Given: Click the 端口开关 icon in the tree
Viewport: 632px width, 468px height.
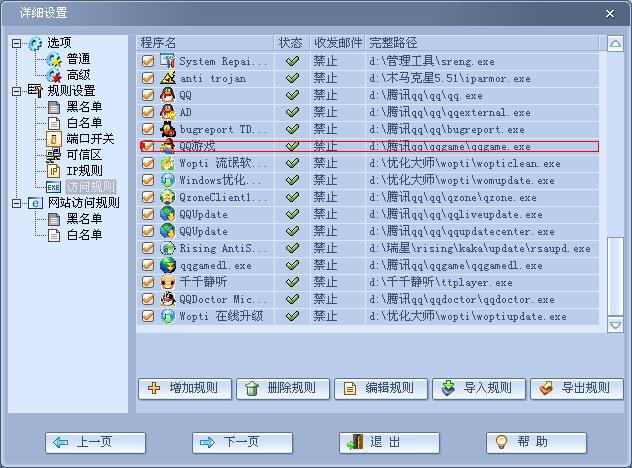Looking at the screenshot, I should (x=54, y=139).
